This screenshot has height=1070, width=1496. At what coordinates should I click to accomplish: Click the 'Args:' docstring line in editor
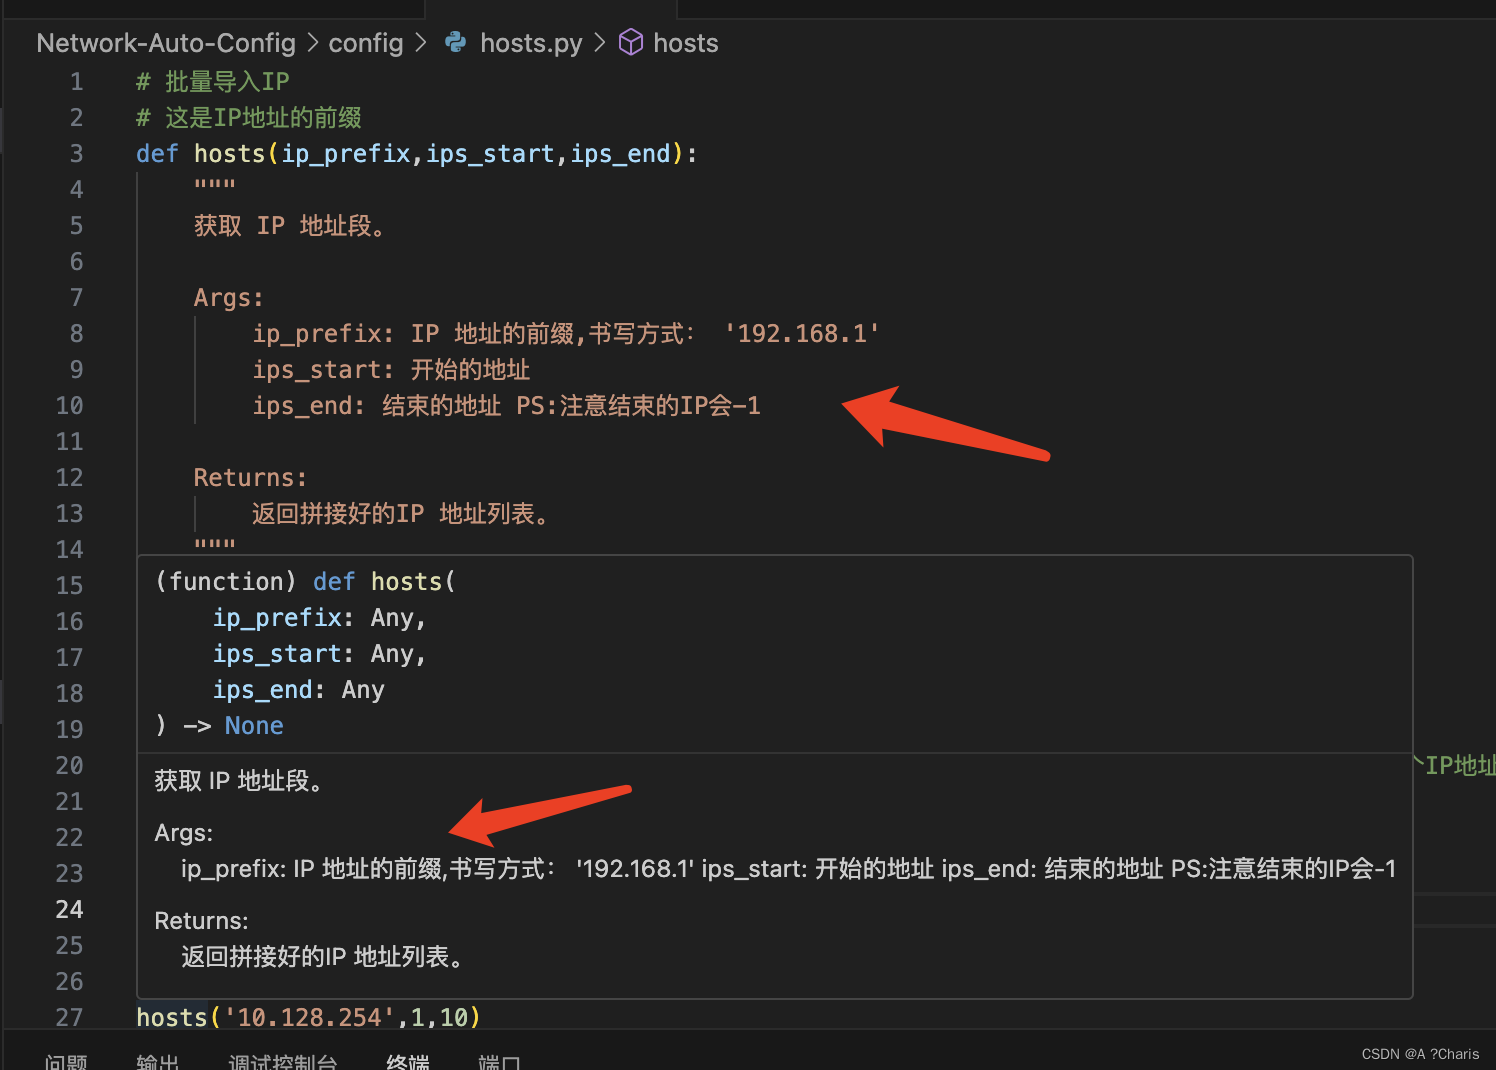[229, 298]
